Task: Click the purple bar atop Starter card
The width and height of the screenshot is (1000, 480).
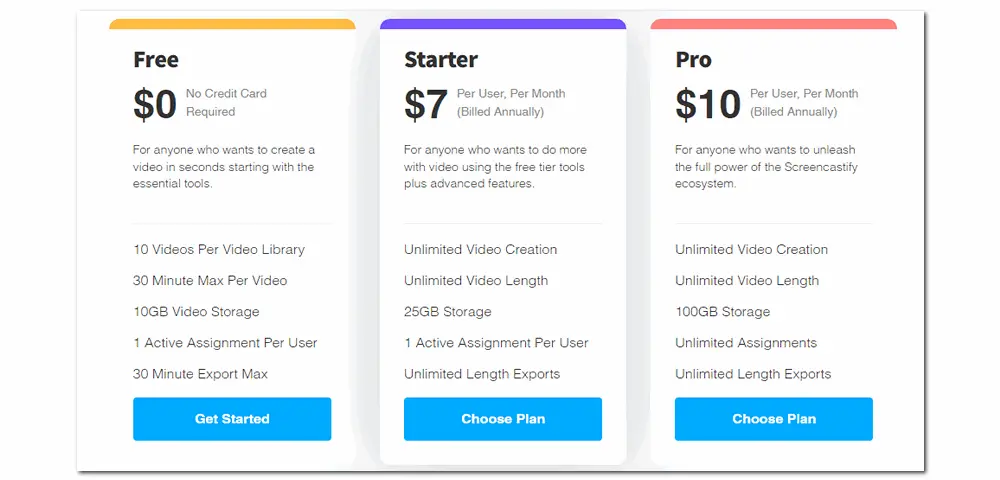Action: [503, 24]
